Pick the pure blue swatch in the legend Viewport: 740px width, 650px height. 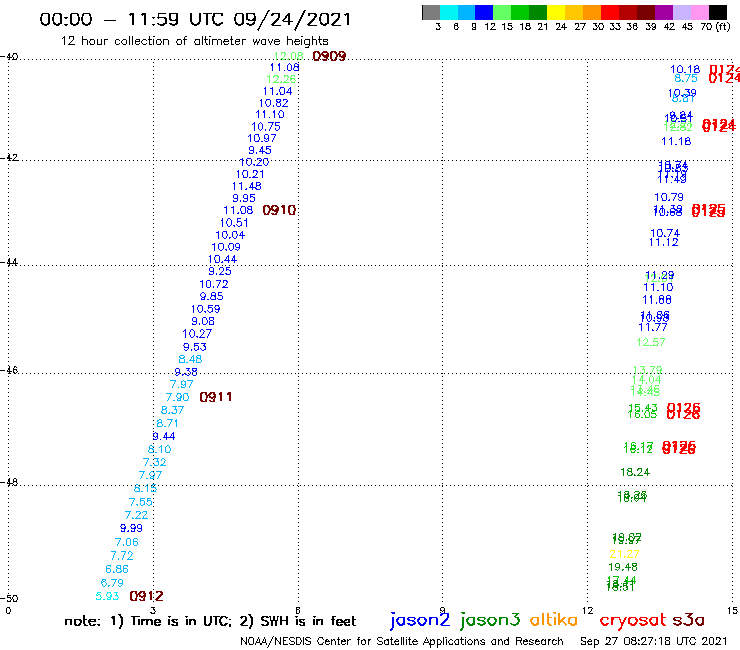[485, 12]
